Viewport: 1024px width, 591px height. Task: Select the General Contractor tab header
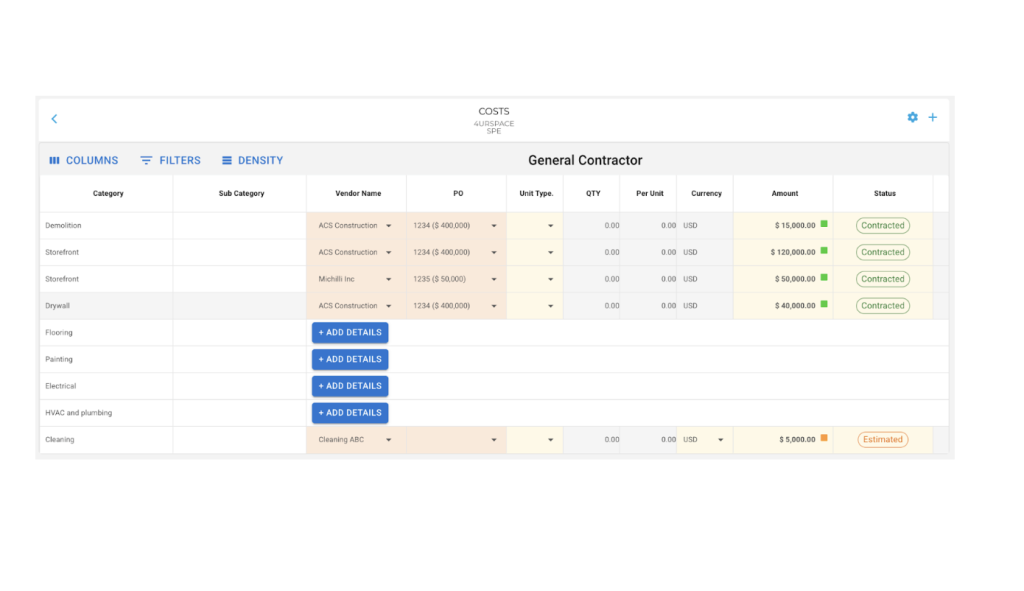(x=585, y=160)
